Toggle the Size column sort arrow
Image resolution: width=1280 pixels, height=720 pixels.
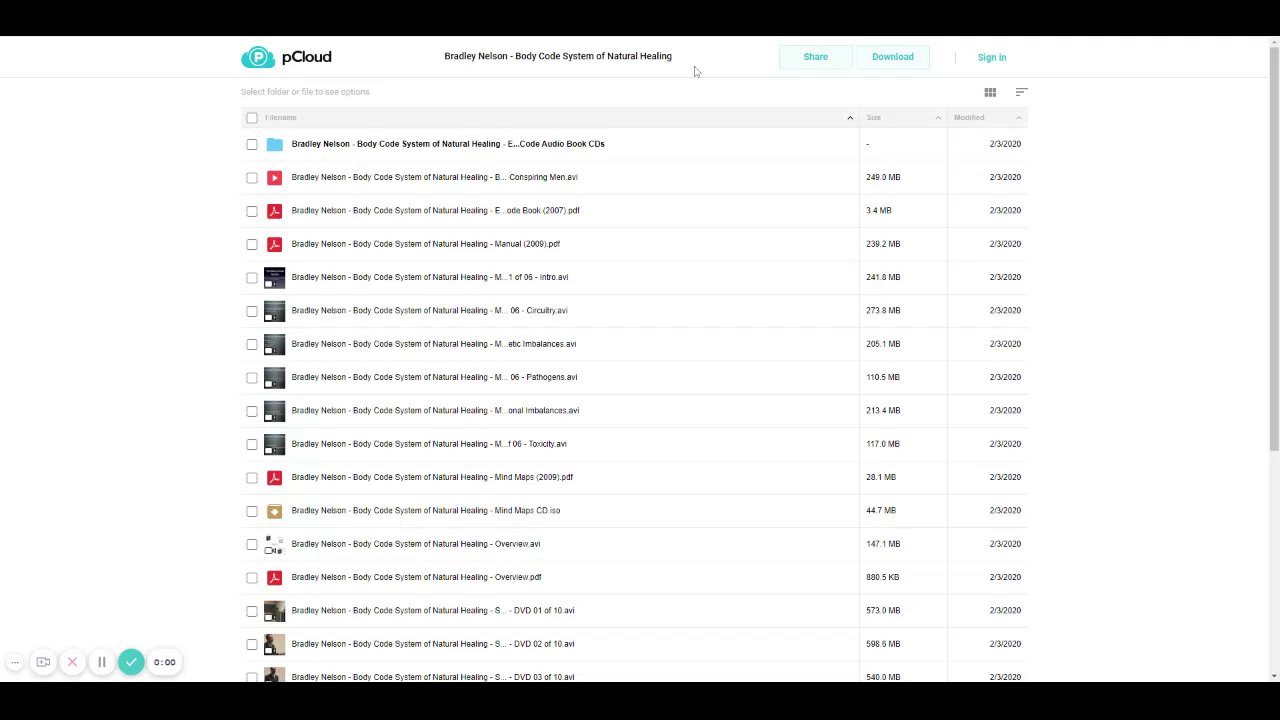click(x=938, y=118)
